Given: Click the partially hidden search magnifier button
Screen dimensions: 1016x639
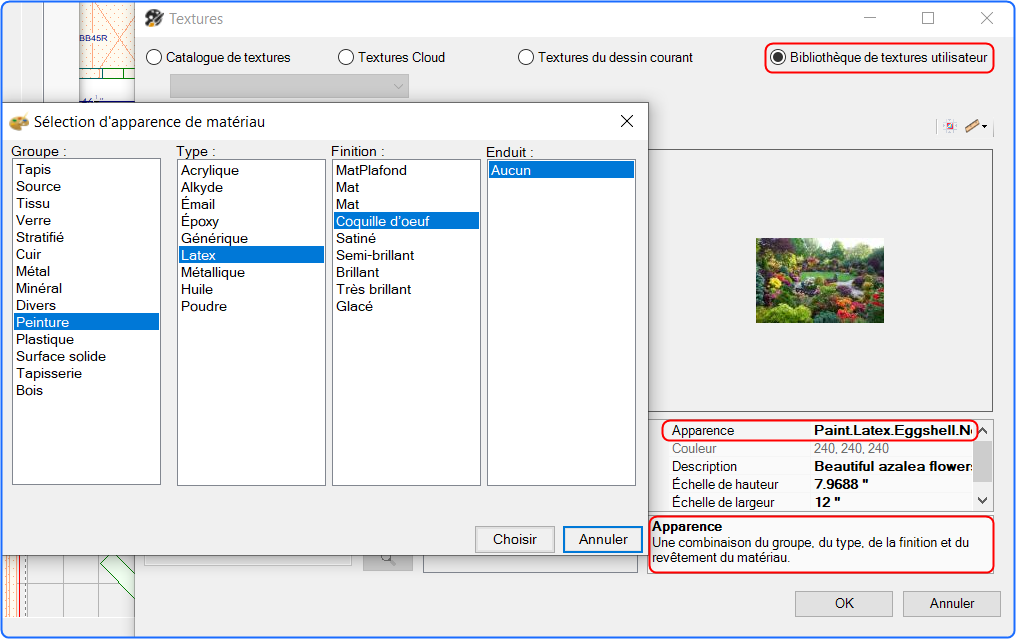Looking at the screenshot, I should click(x=387, y=561).
